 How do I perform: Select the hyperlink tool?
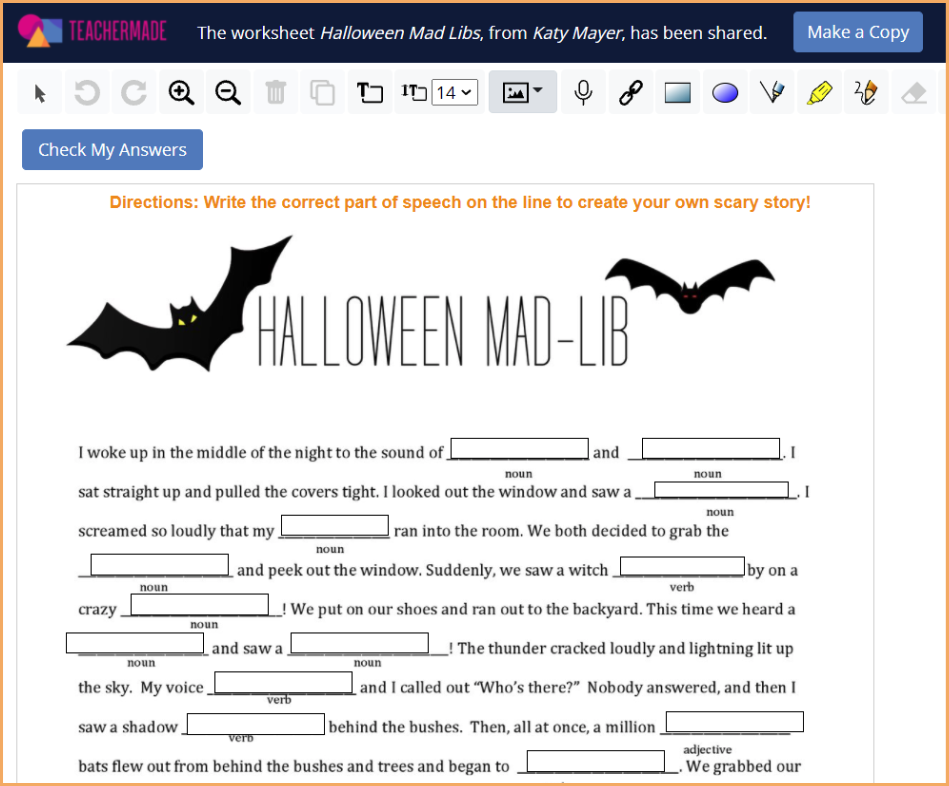click(630, 92)
